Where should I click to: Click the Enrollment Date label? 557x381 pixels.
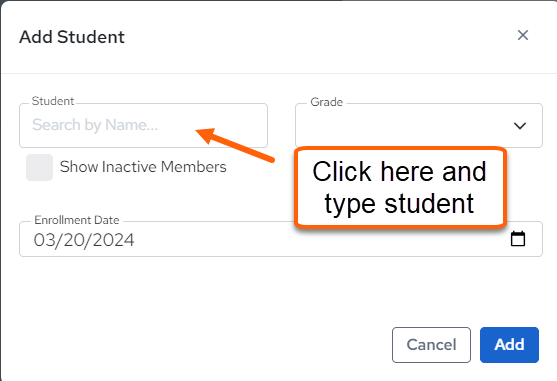point(77,220)
